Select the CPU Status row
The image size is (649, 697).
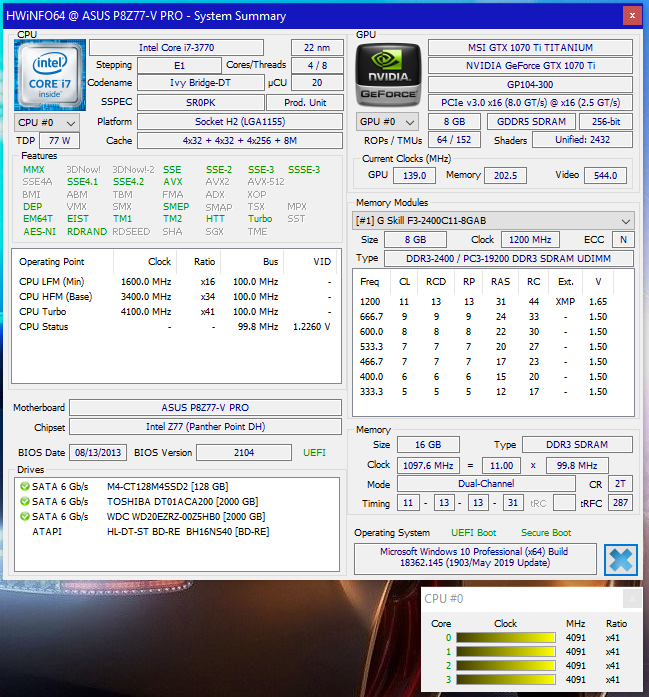176,327
